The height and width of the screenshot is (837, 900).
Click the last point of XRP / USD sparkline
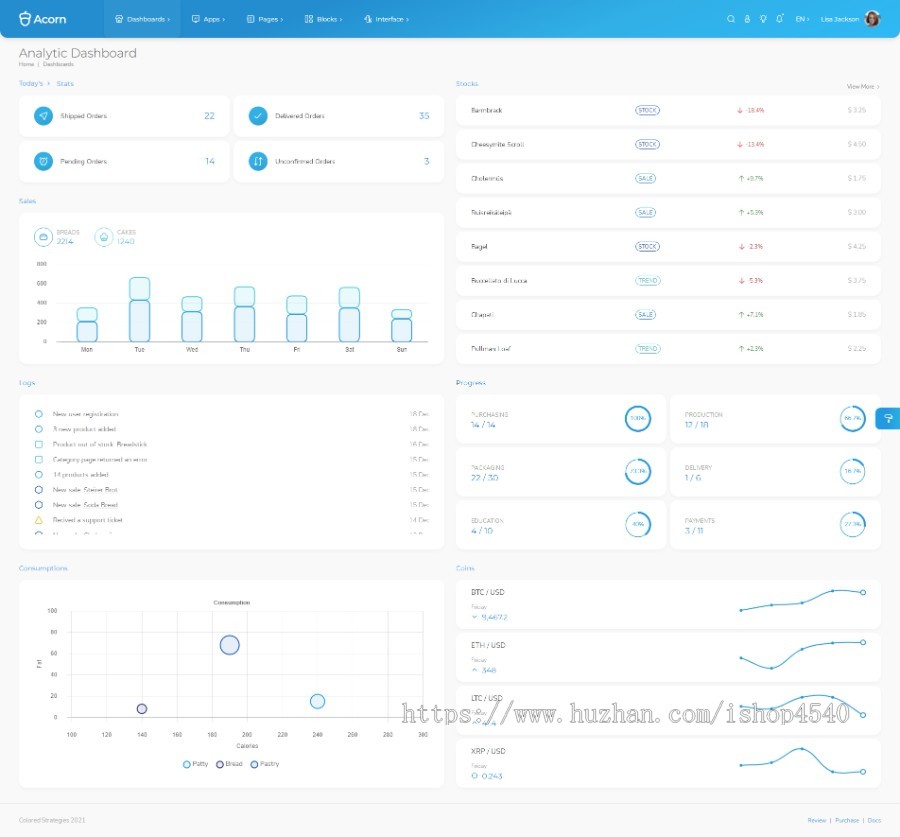tap(863, 772)
